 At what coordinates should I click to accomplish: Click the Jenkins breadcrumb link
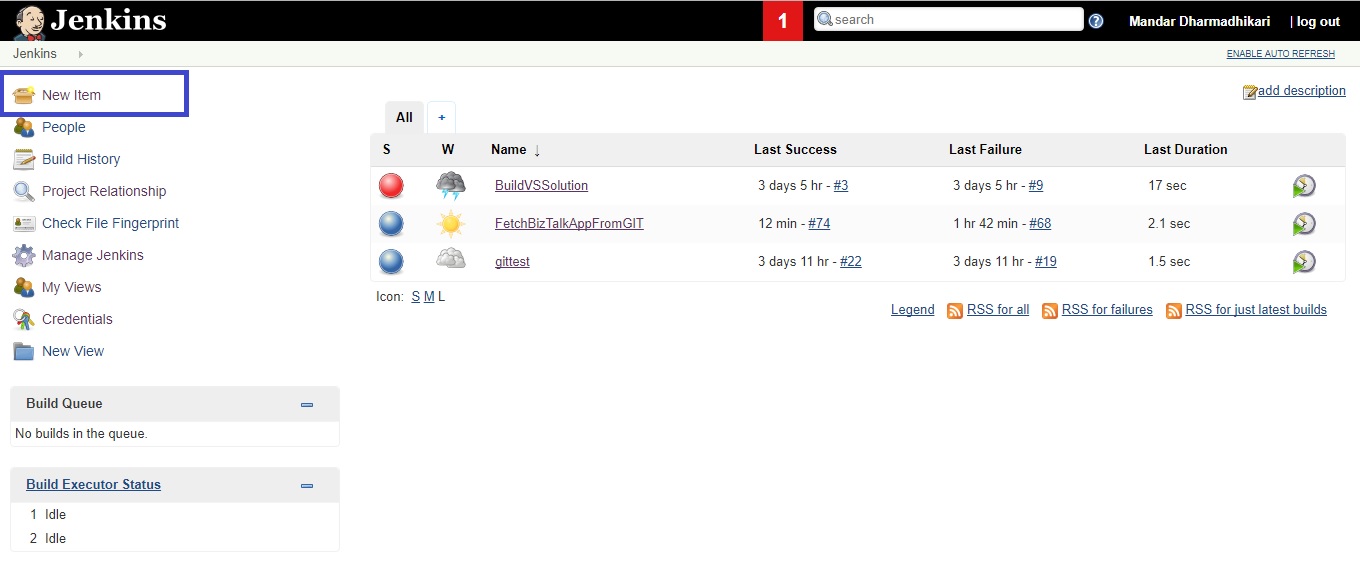pyautogui.click(x=35, y=54)
